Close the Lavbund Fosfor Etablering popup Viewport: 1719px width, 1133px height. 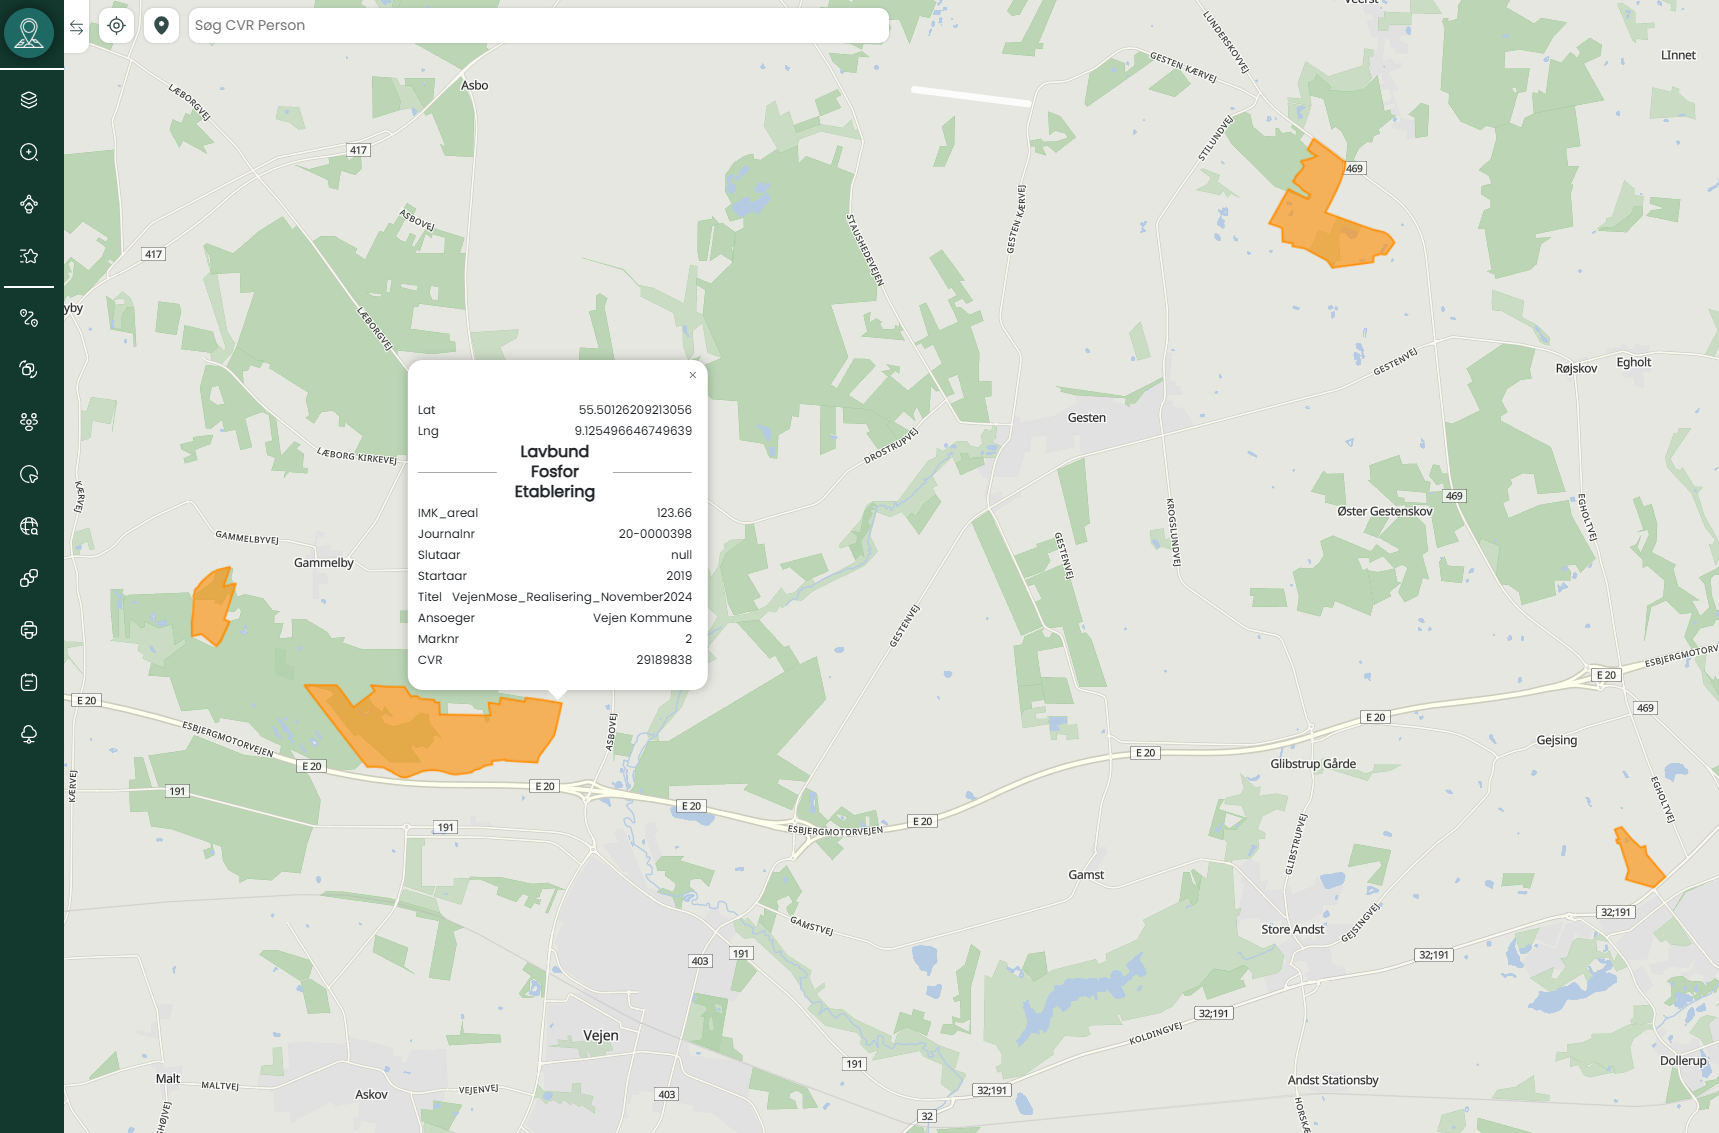click(x=692, y=375)
